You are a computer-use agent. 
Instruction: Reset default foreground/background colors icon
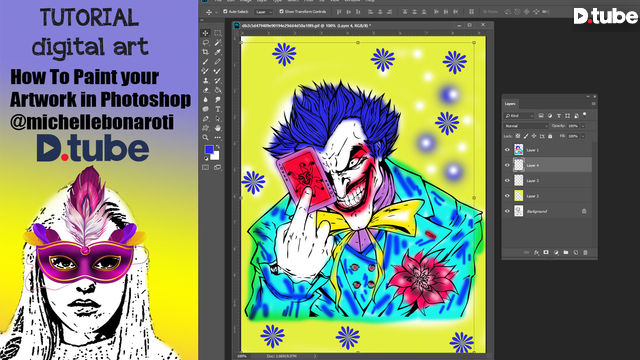click(205, 158)
